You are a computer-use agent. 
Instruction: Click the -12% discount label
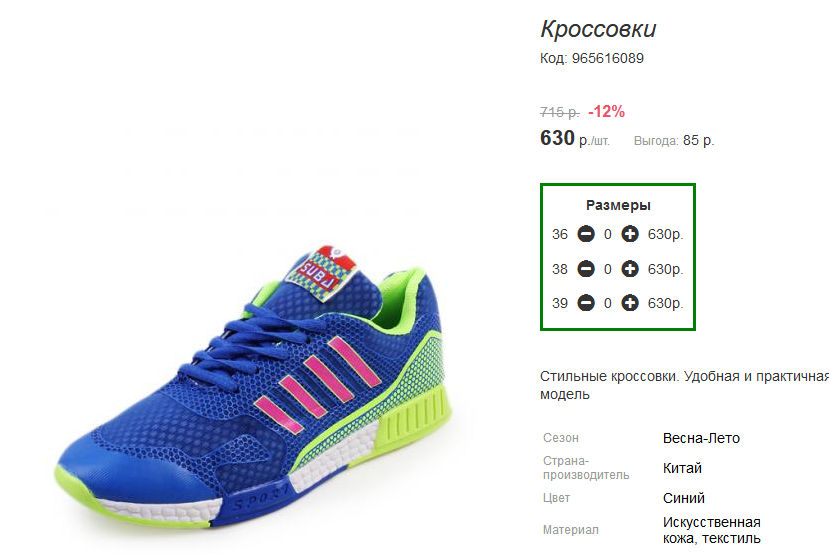[606, 111]
